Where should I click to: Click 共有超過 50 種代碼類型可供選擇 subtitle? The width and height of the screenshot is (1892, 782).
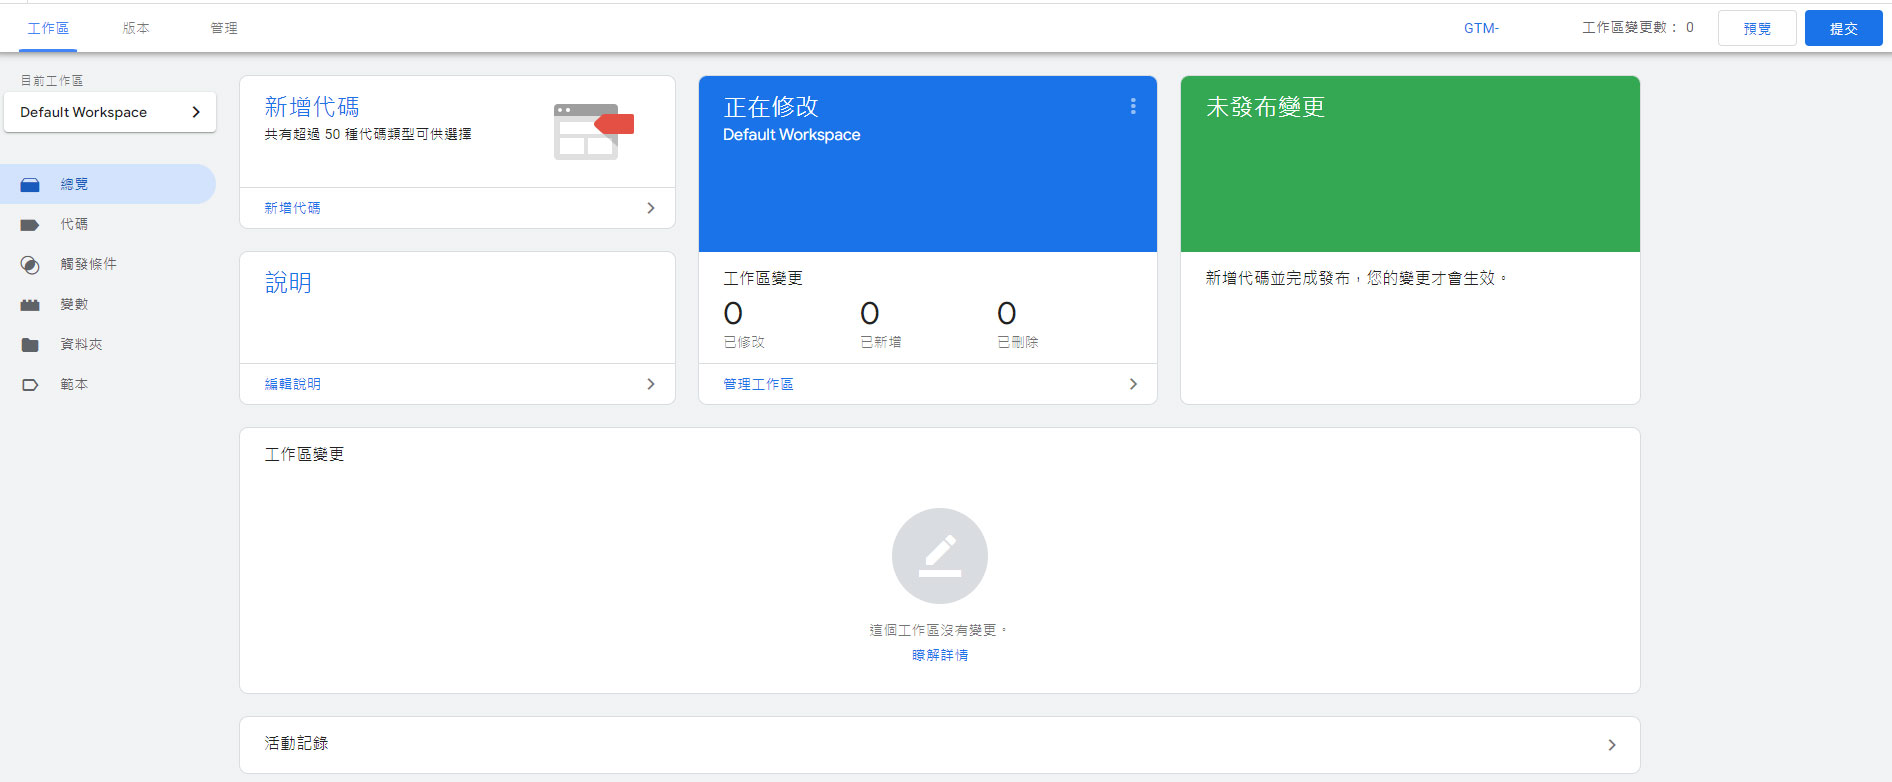click(368, 134)
